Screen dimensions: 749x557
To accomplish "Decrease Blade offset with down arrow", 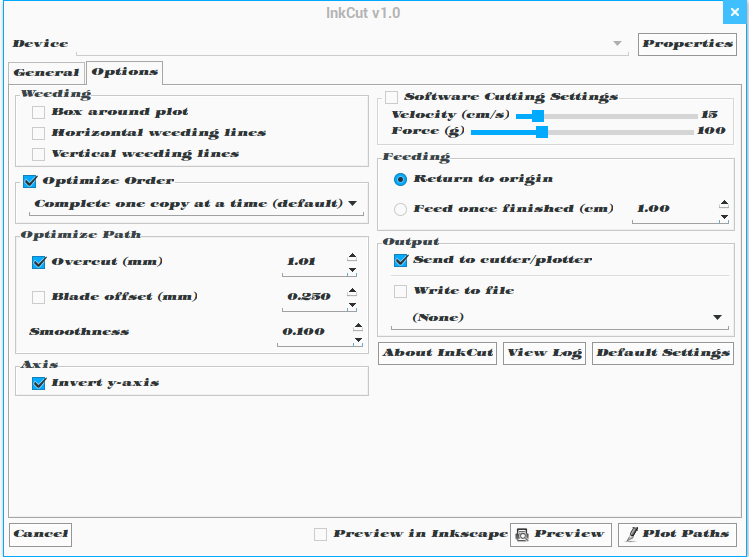I will click(x=352, y=305).
